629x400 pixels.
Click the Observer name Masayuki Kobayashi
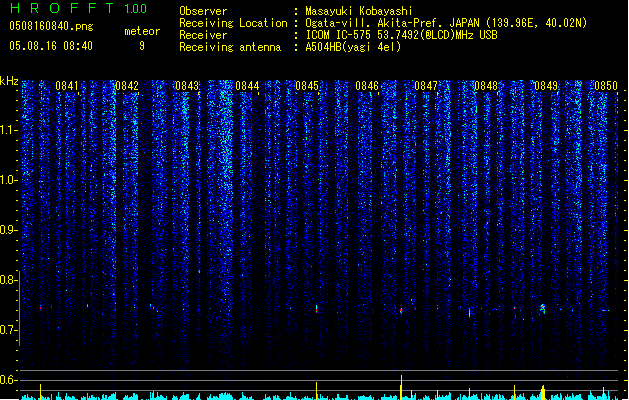359,11
